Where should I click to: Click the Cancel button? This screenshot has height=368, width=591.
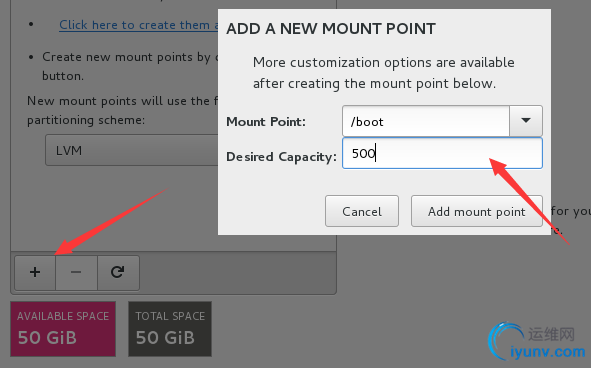pyautogui.click(x=362, y=211)
